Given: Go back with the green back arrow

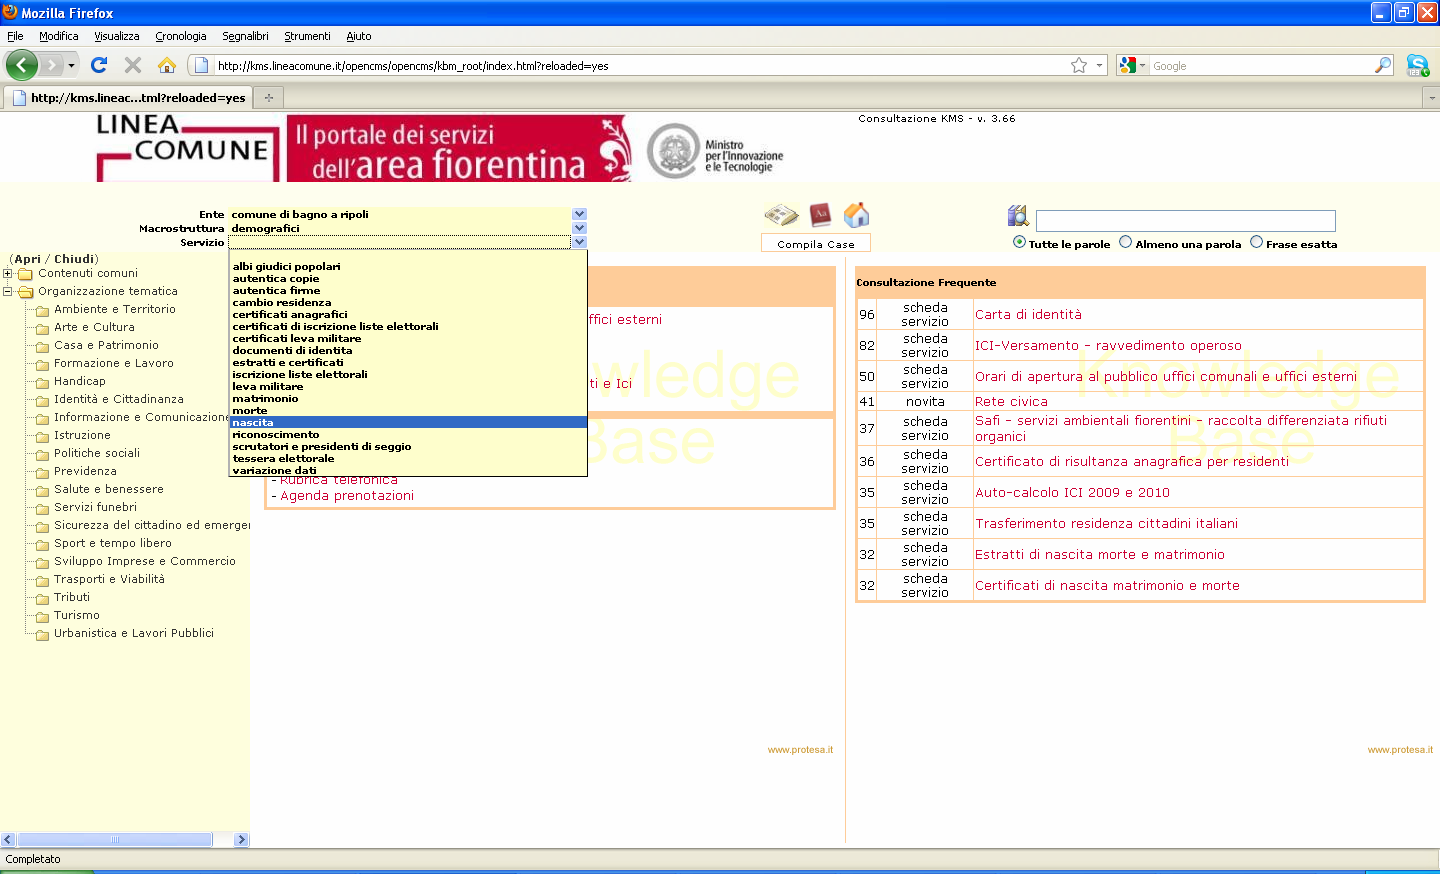Looking at the screenshot, I should (x=22, y=65).
